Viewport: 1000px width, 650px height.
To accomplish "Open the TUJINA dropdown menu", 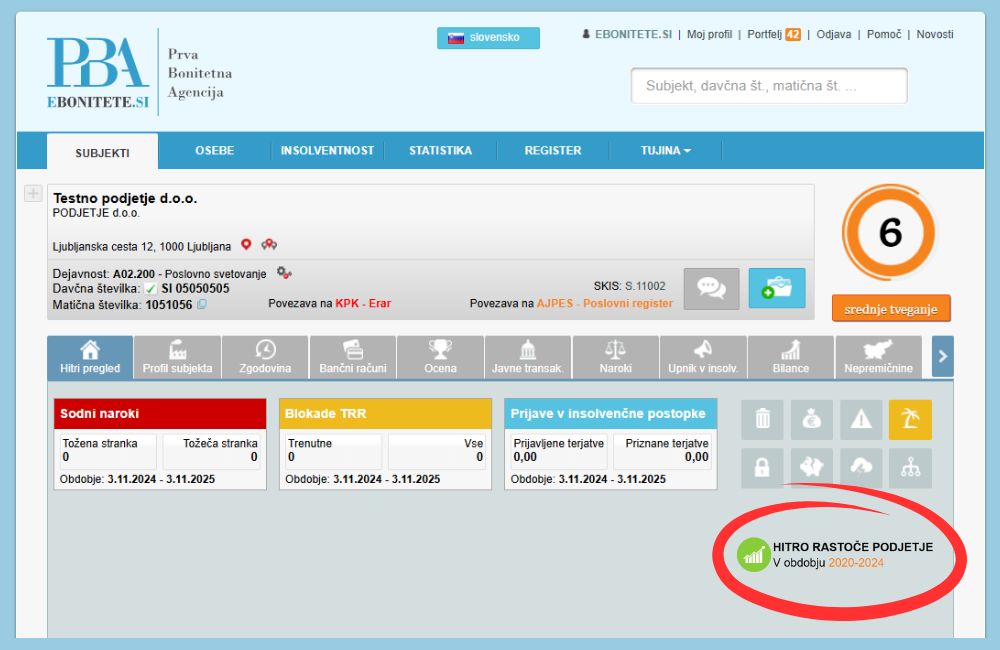I will (665, 151).
